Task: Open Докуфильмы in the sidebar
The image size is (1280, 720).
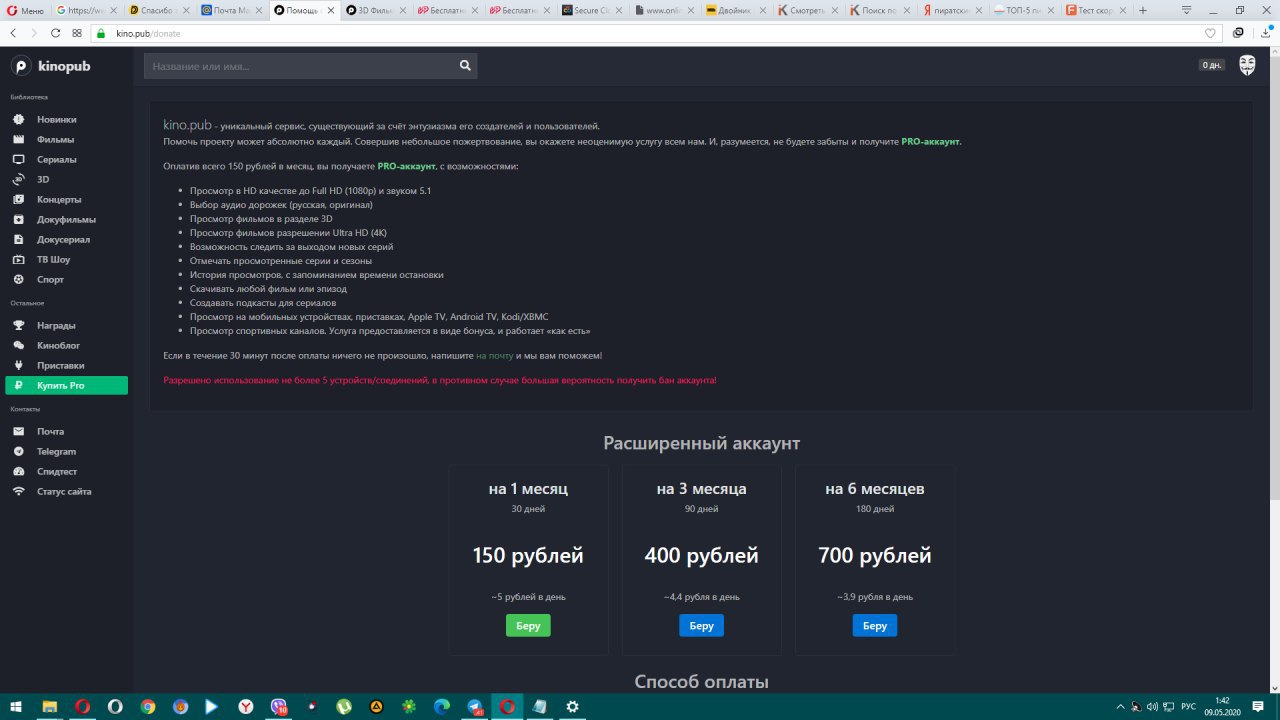Action: click(67, 219)
